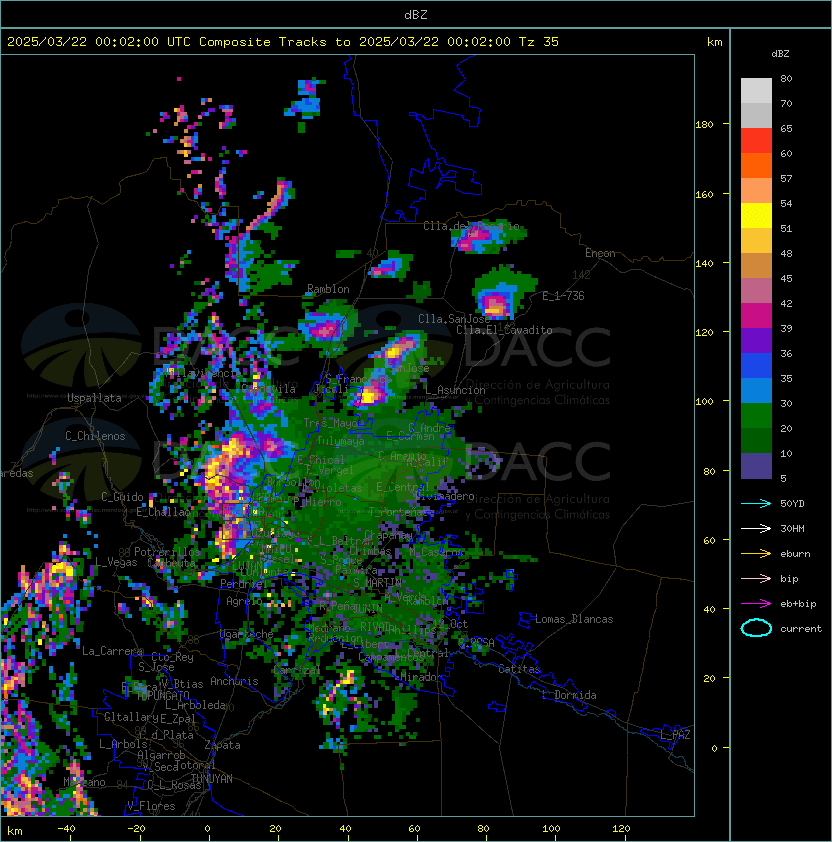The height and width of the screenshot is (842, 832).
Task: Select the purple 36-39 dBZ legend swatch
Action: point(756,341)
